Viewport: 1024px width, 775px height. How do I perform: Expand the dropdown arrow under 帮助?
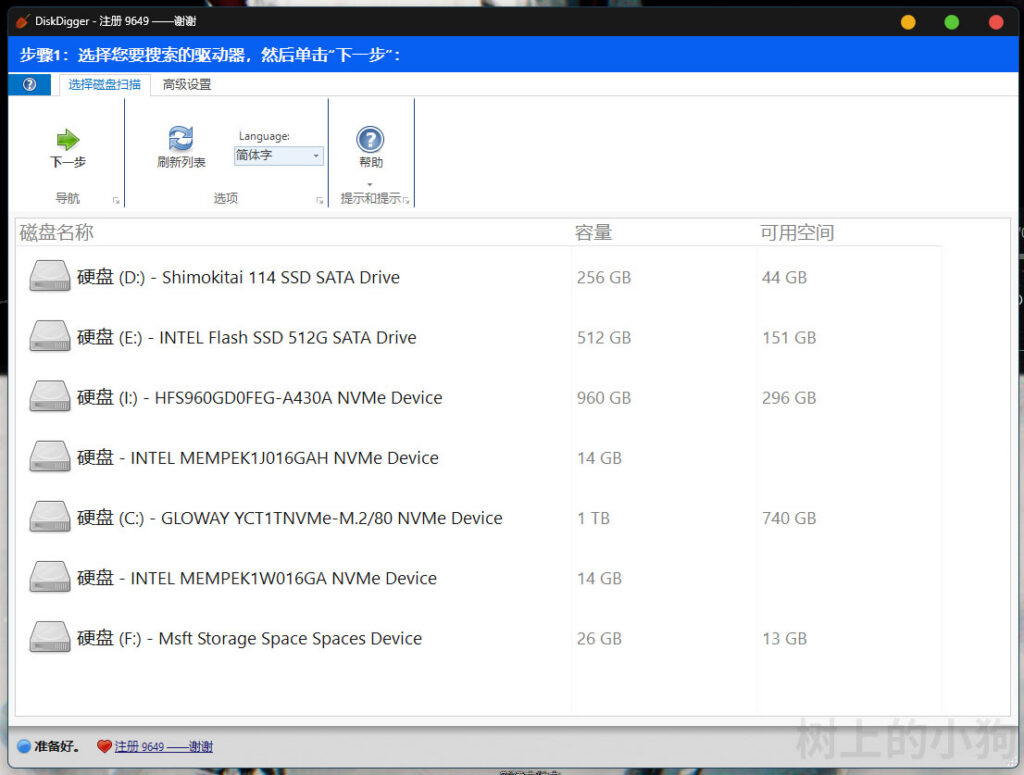pyautogui.click(x=370, y=184)
